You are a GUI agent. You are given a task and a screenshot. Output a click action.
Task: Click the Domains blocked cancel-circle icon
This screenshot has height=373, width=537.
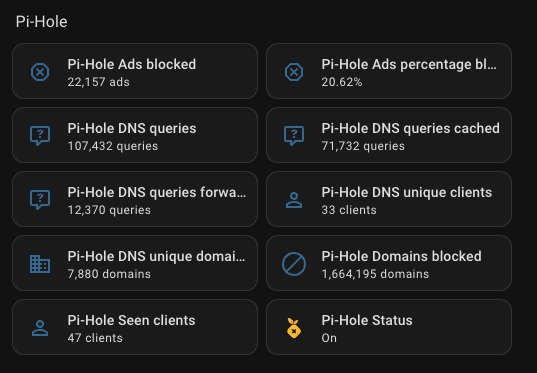tap(294, 264)
